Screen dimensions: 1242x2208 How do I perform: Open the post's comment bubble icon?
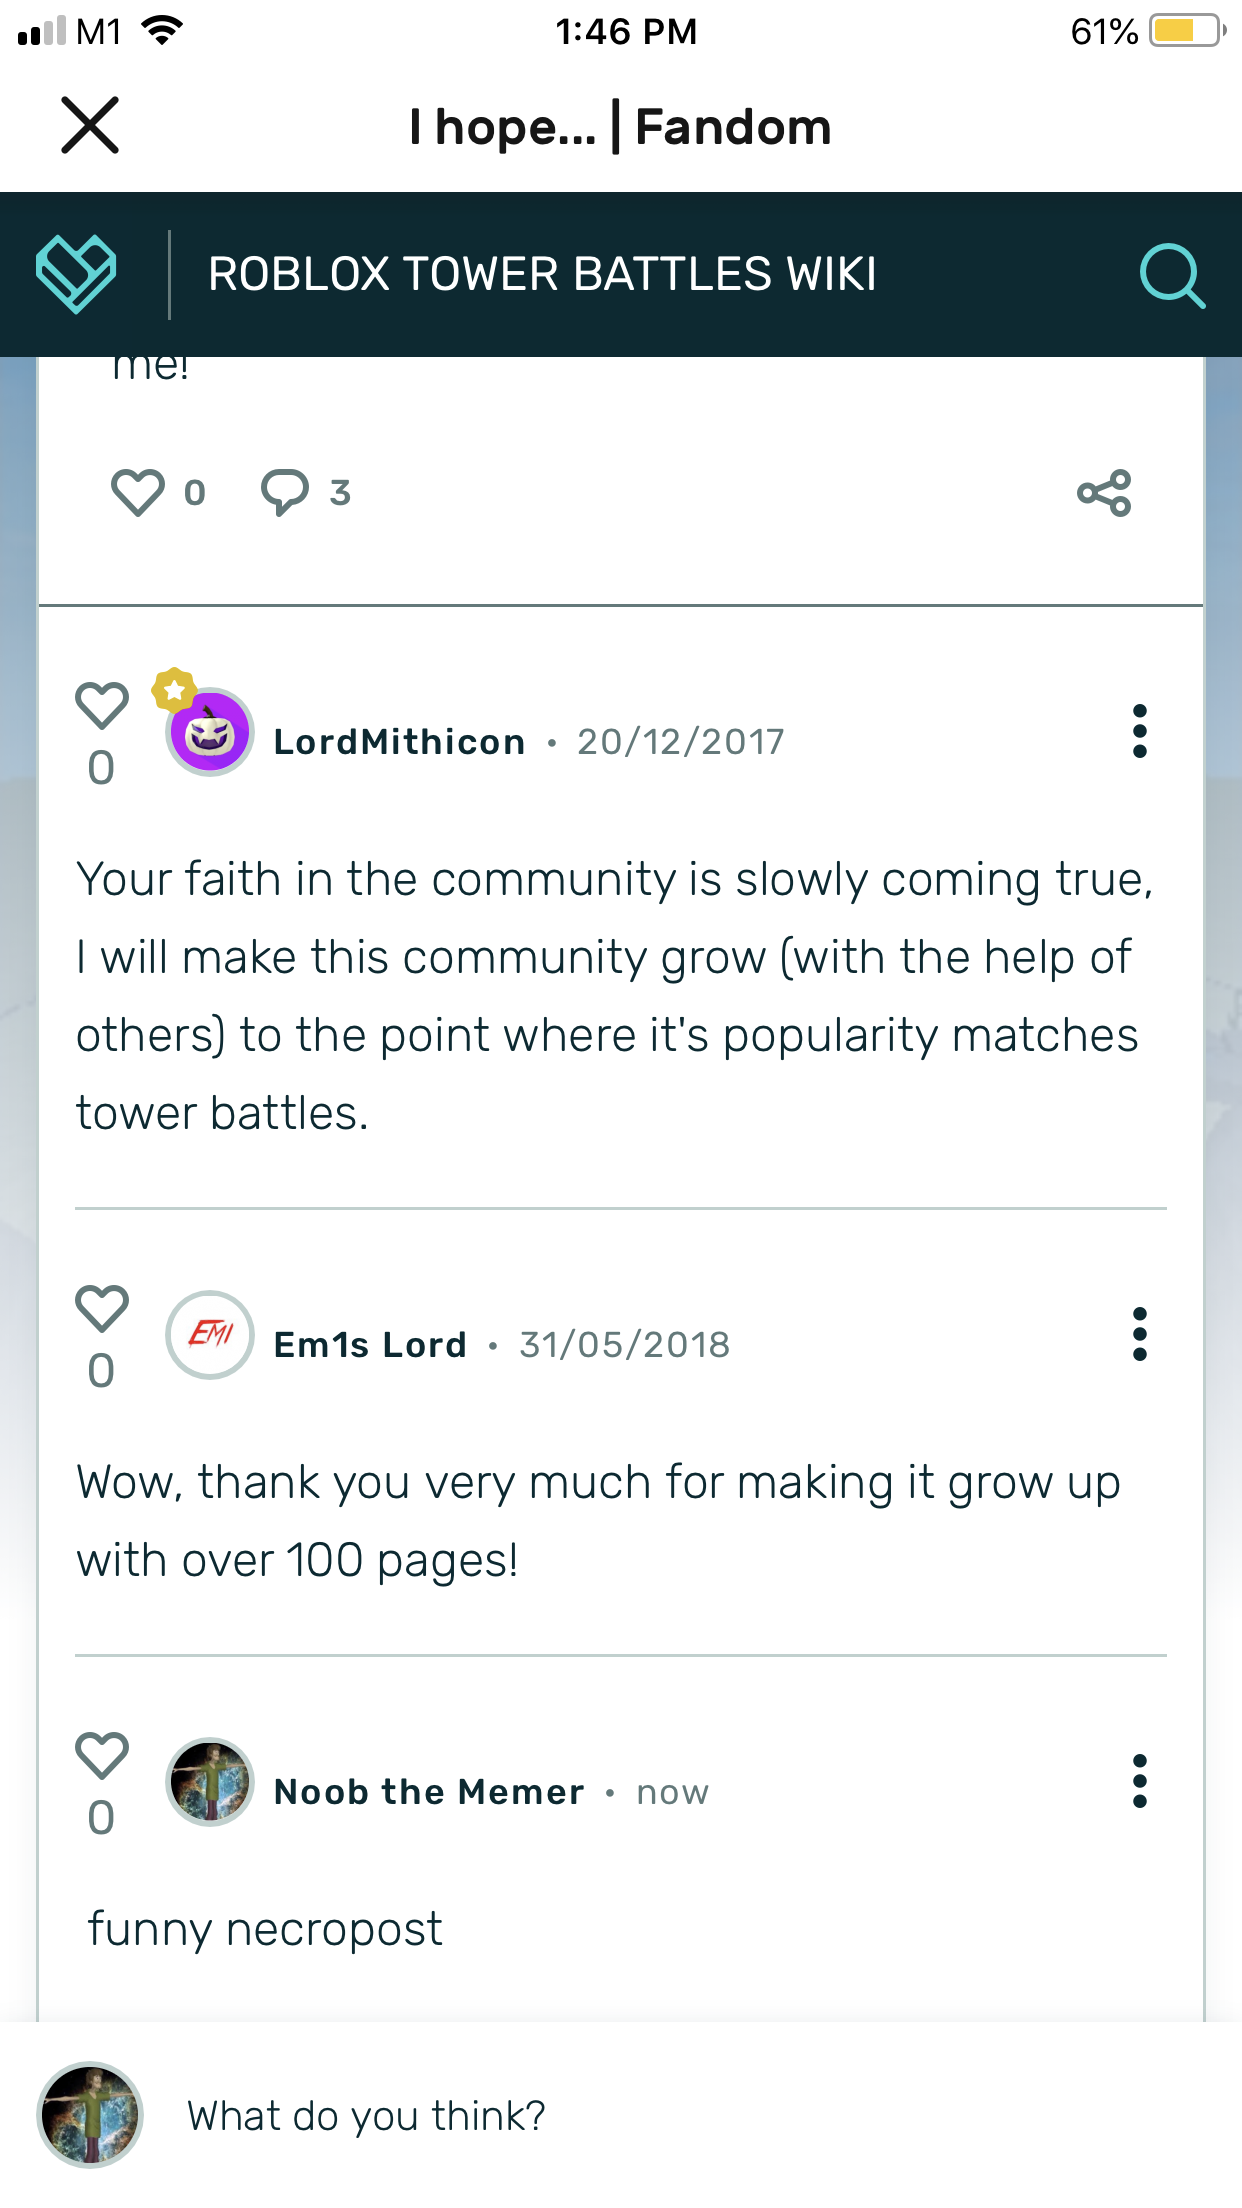click(285, 492)
